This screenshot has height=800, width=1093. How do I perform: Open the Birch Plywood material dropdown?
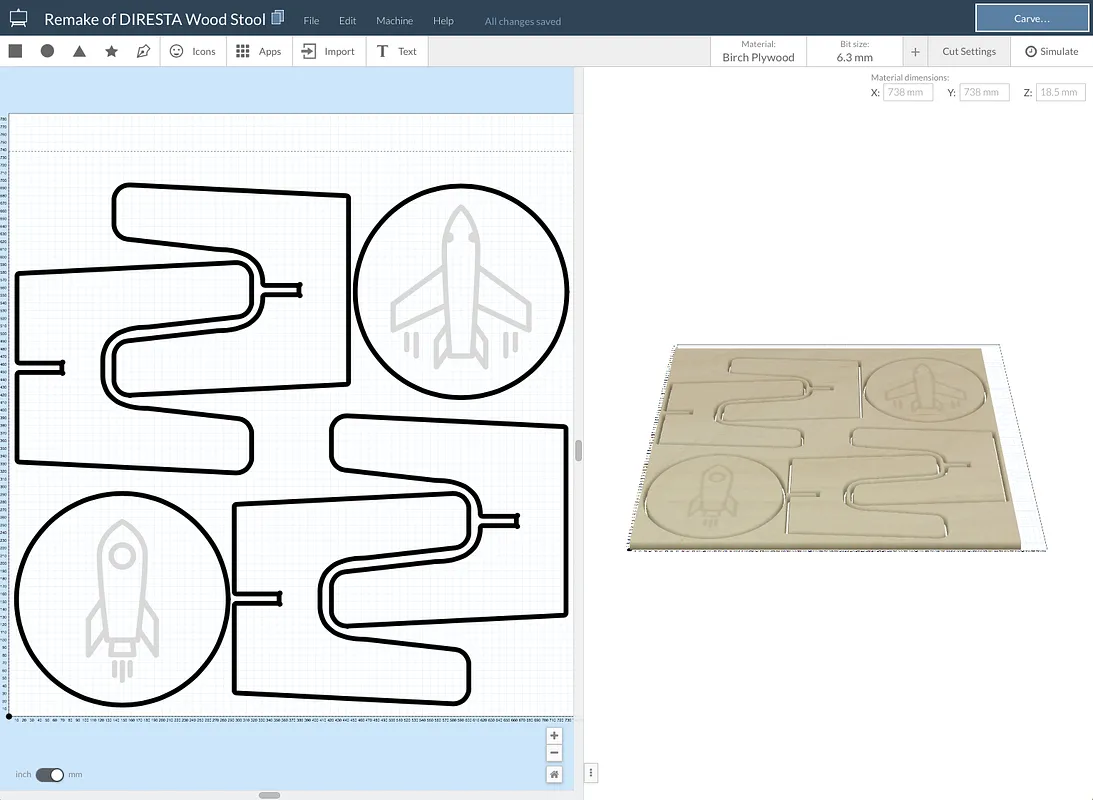coord(758,52)
